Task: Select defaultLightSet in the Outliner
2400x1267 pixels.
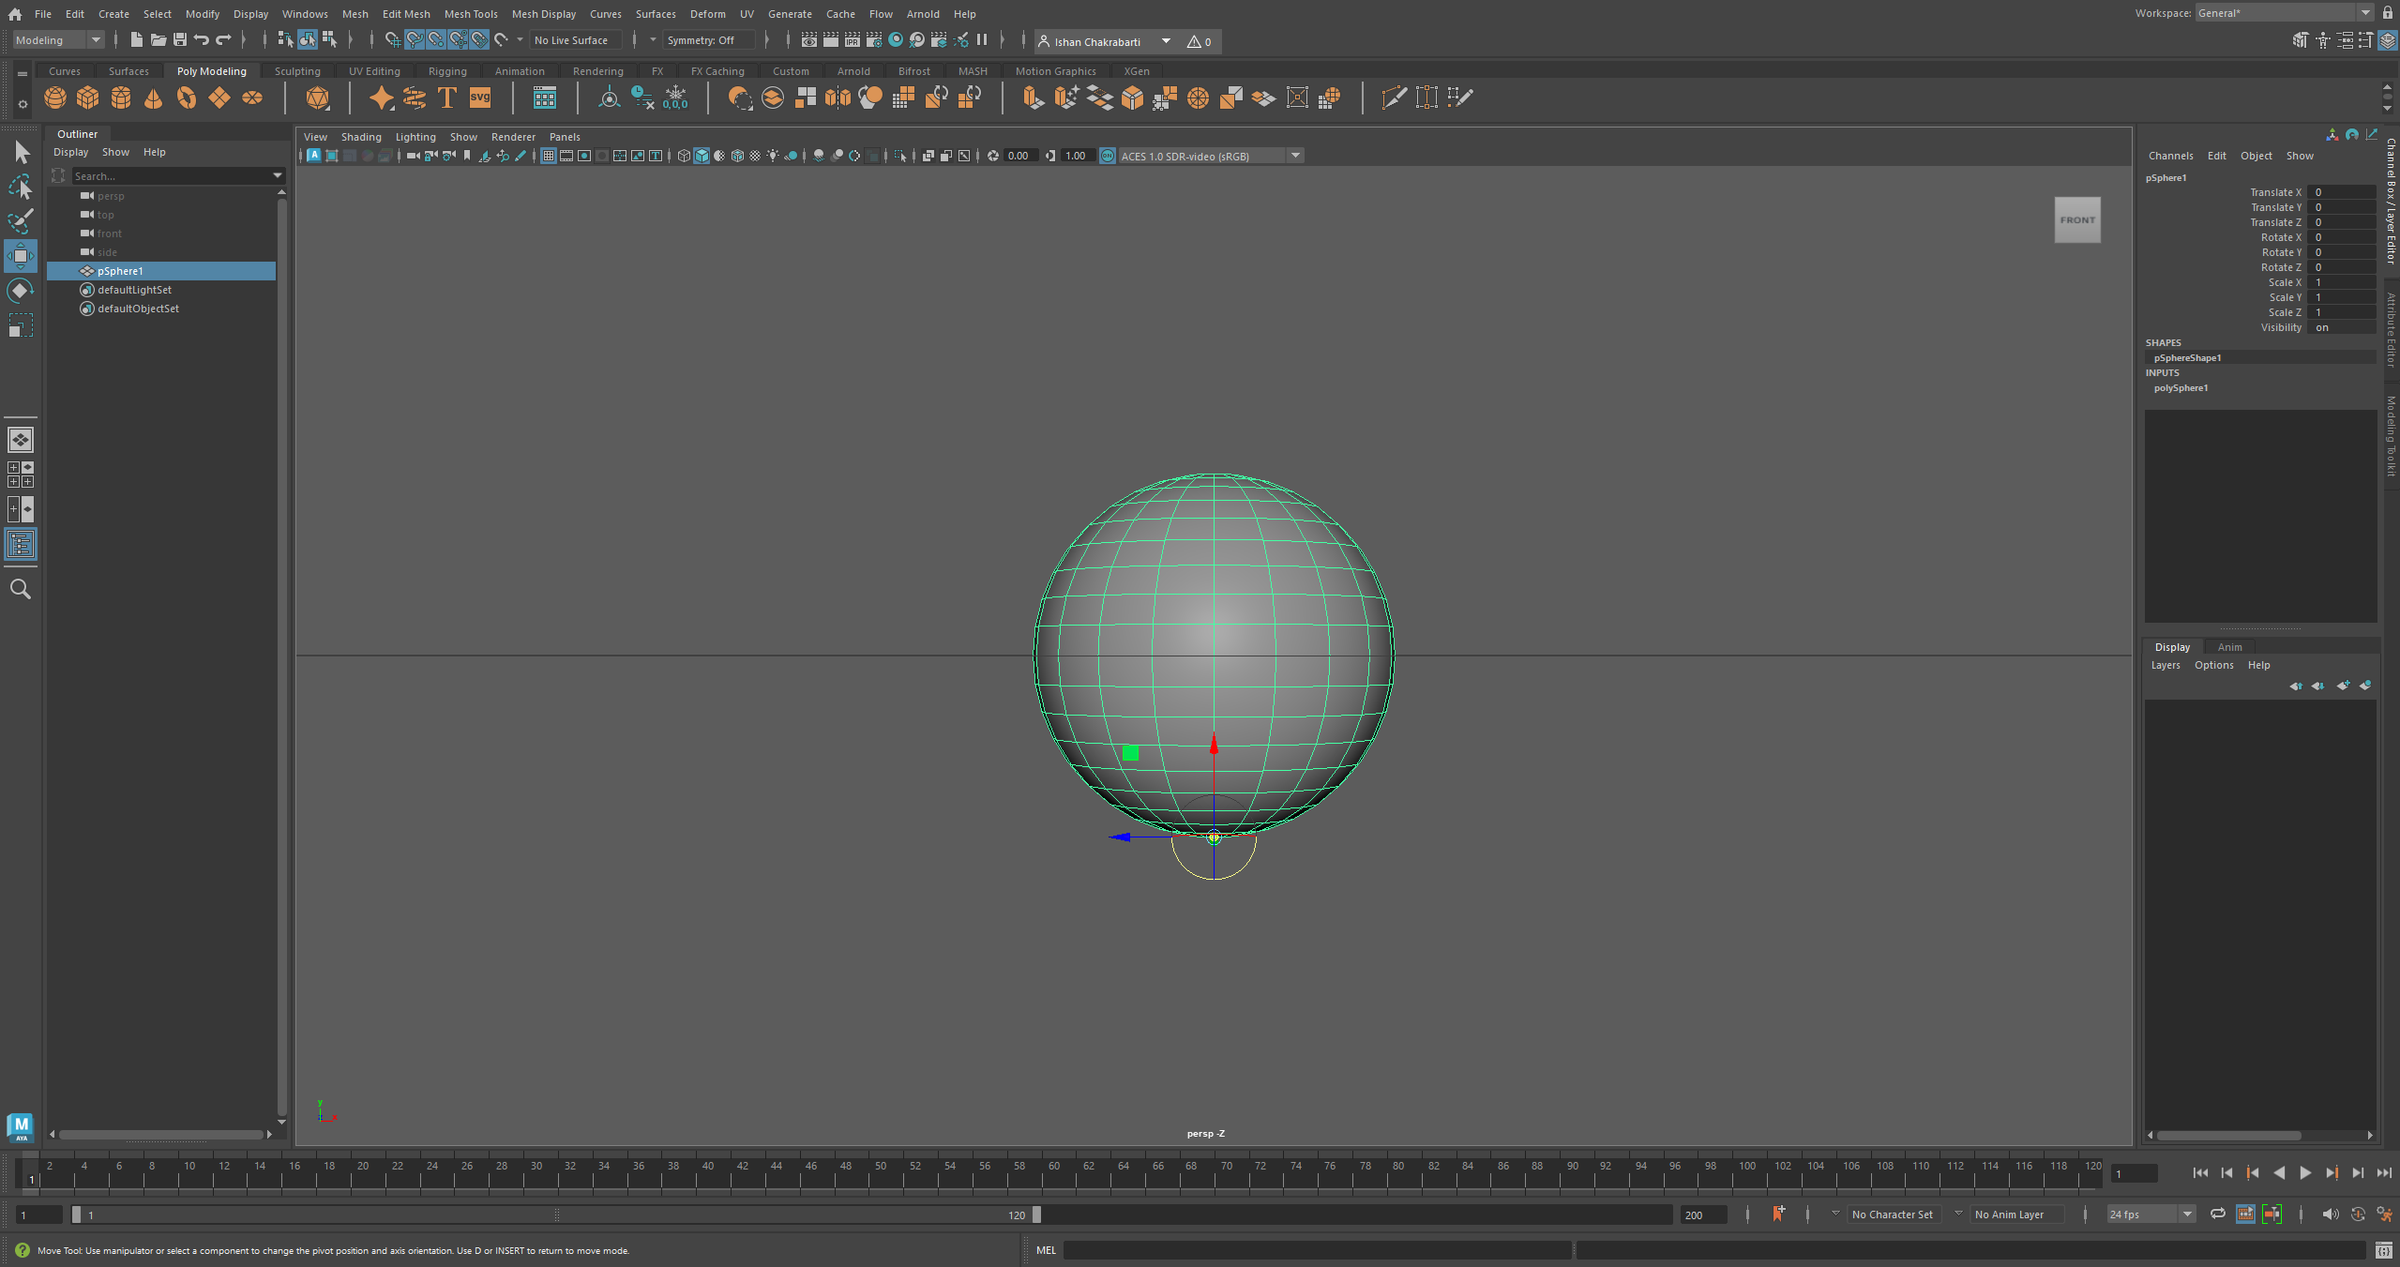Action: (134, 290)
